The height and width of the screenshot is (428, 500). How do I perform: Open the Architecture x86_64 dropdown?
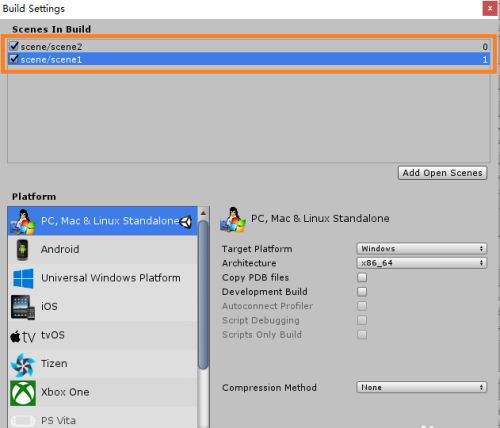pos(422,263)
